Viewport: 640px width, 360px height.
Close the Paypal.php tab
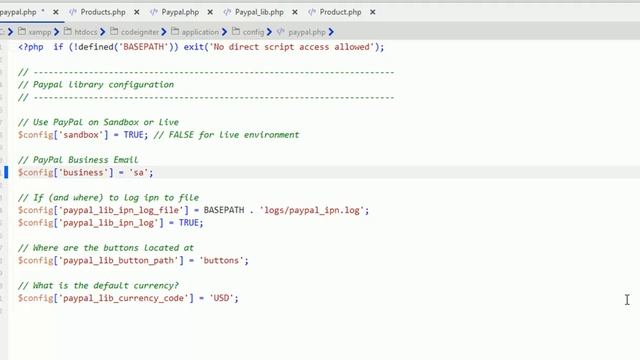coord(210,12)
